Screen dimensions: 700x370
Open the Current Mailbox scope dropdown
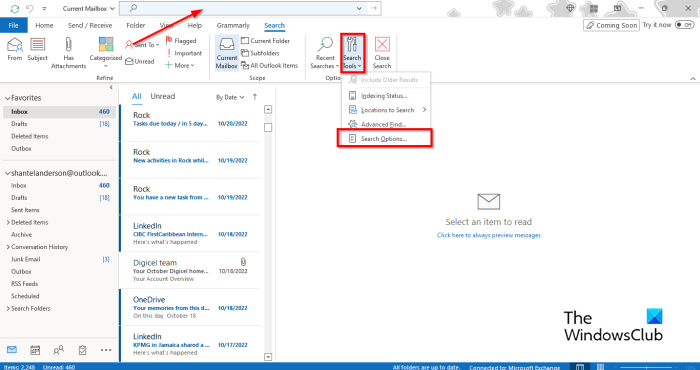88,8
